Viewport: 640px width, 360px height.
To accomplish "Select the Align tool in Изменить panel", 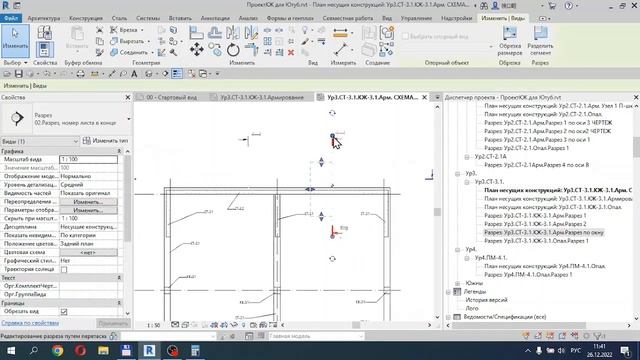I will click(196, 33).
